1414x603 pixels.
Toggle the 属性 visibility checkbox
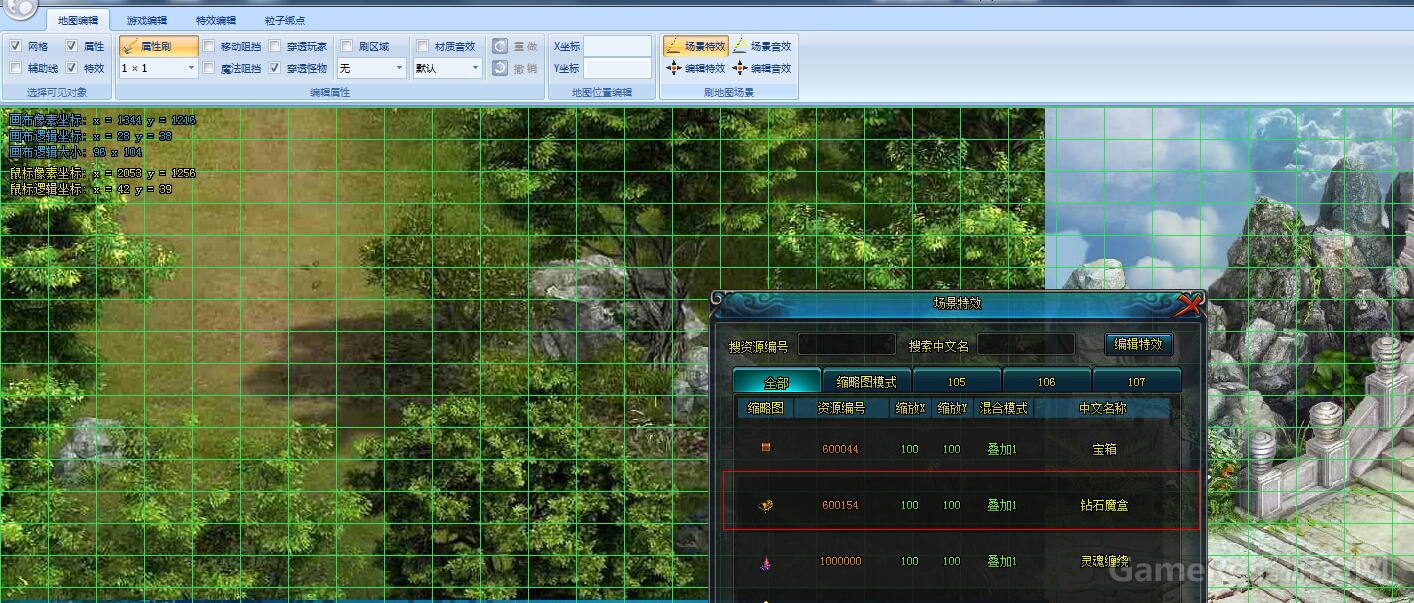tap(72, 46)
